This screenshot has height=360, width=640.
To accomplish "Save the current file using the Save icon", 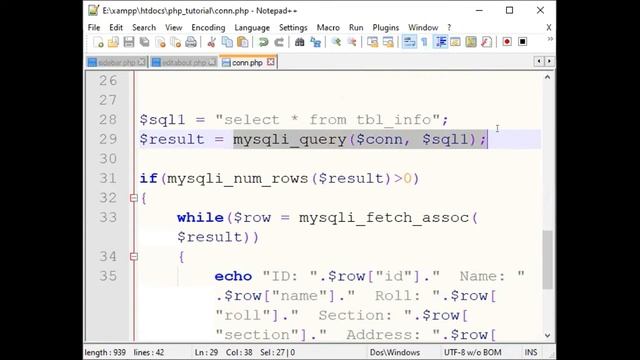I will [x=129, y=42].
